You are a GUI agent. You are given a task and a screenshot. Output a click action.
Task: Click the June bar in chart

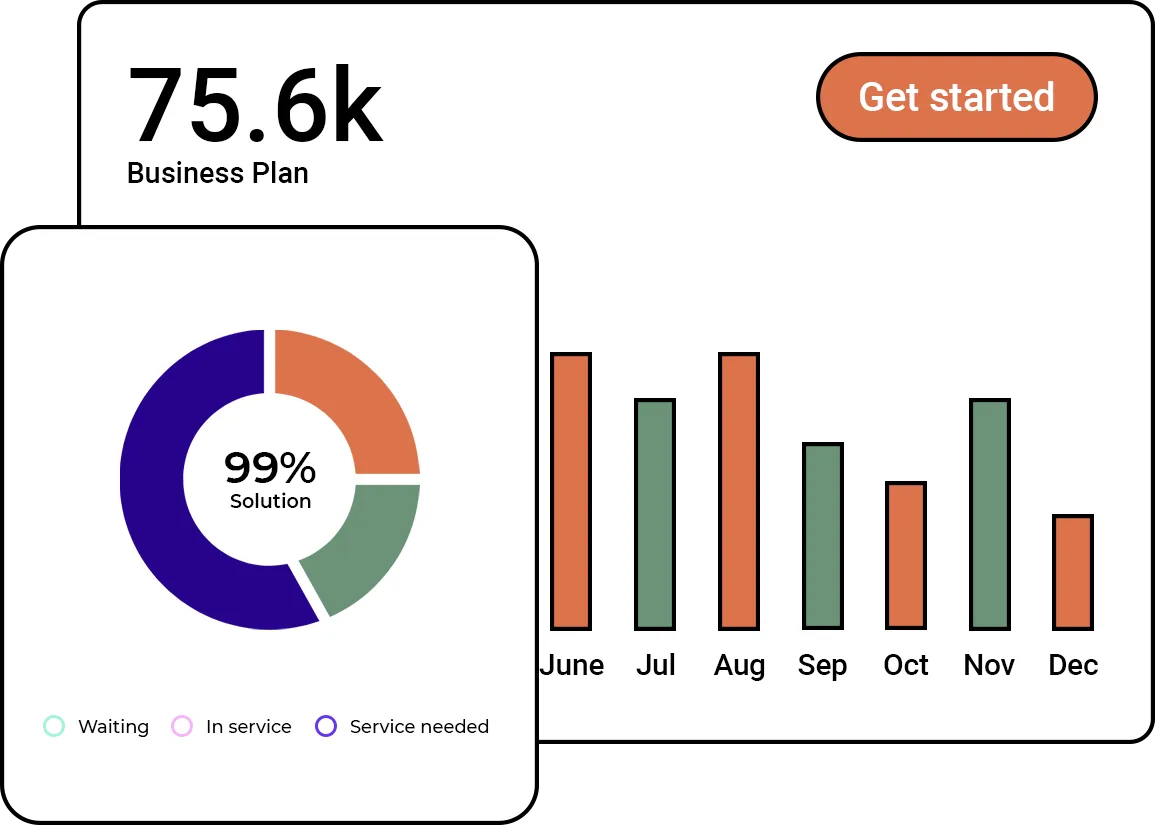pyautogui.click(x=571, y=490)
